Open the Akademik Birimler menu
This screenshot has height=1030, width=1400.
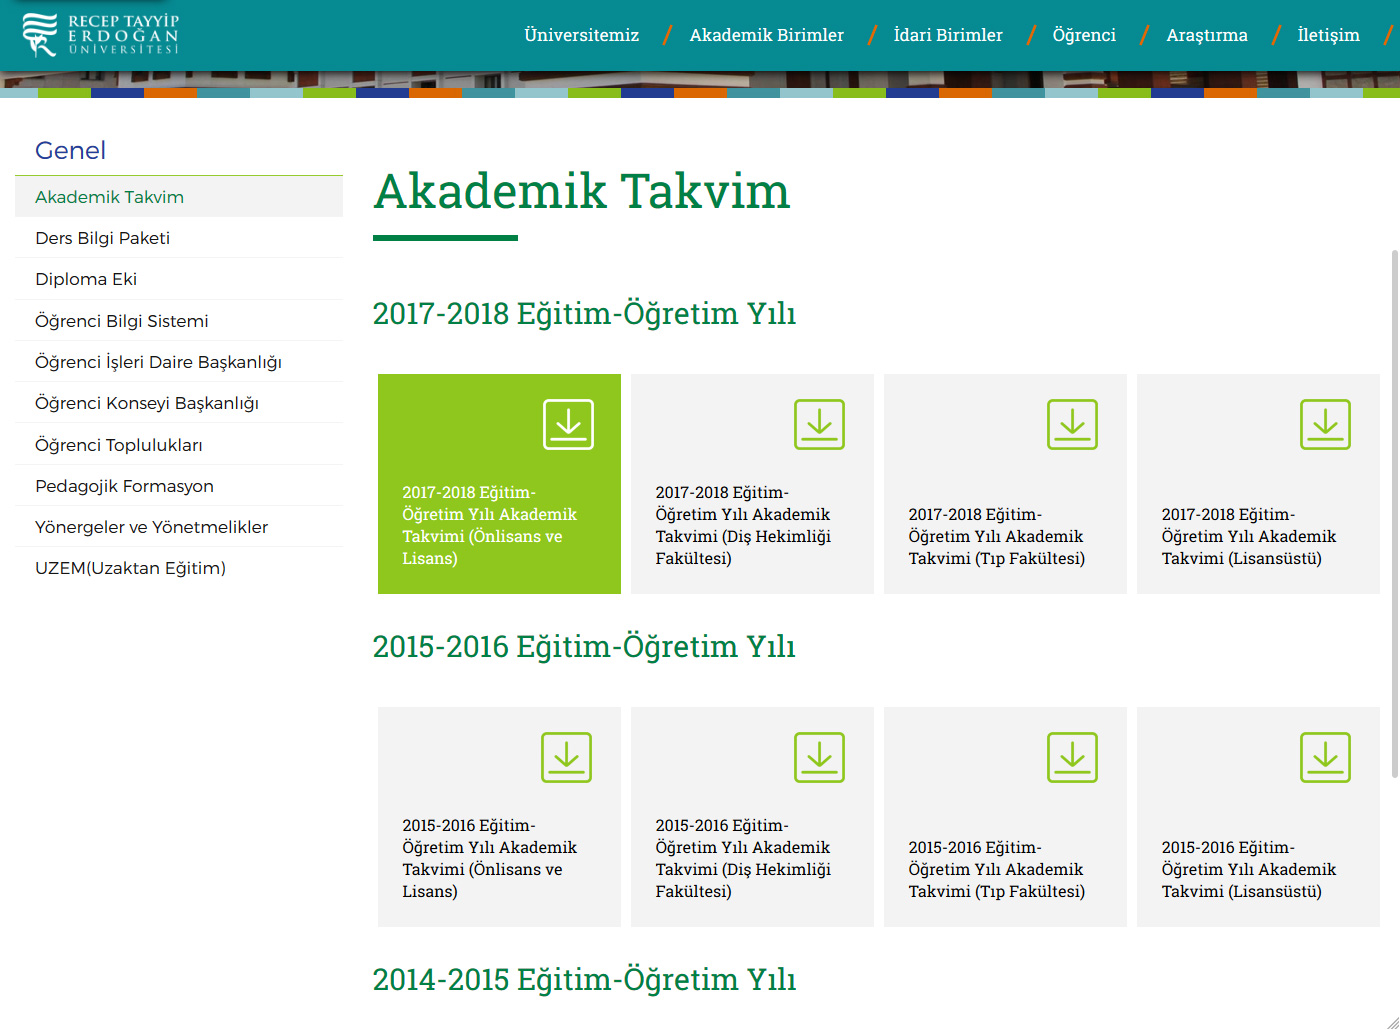click(766, 35)
